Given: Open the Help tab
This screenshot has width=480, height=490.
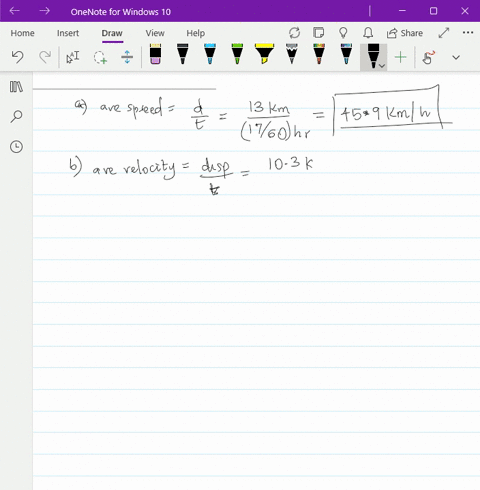Looking at the screenshot, I should coord(196,33).
